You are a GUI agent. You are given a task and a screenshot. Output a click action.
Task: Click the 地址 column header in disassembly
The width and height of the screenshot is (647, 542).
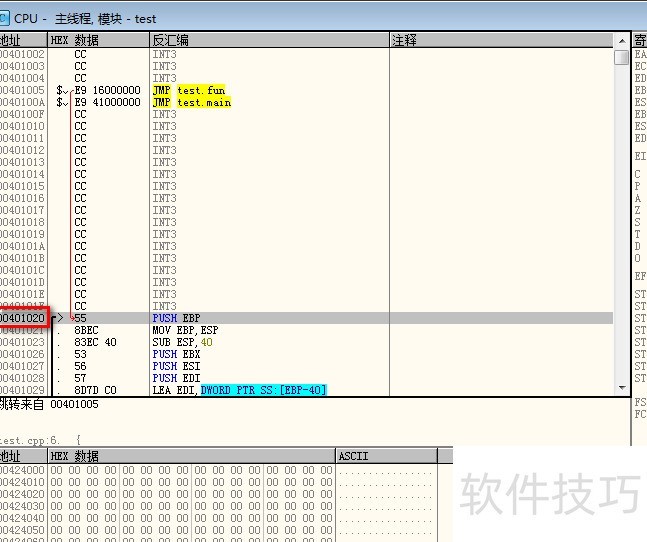click(x=10, y=40)
